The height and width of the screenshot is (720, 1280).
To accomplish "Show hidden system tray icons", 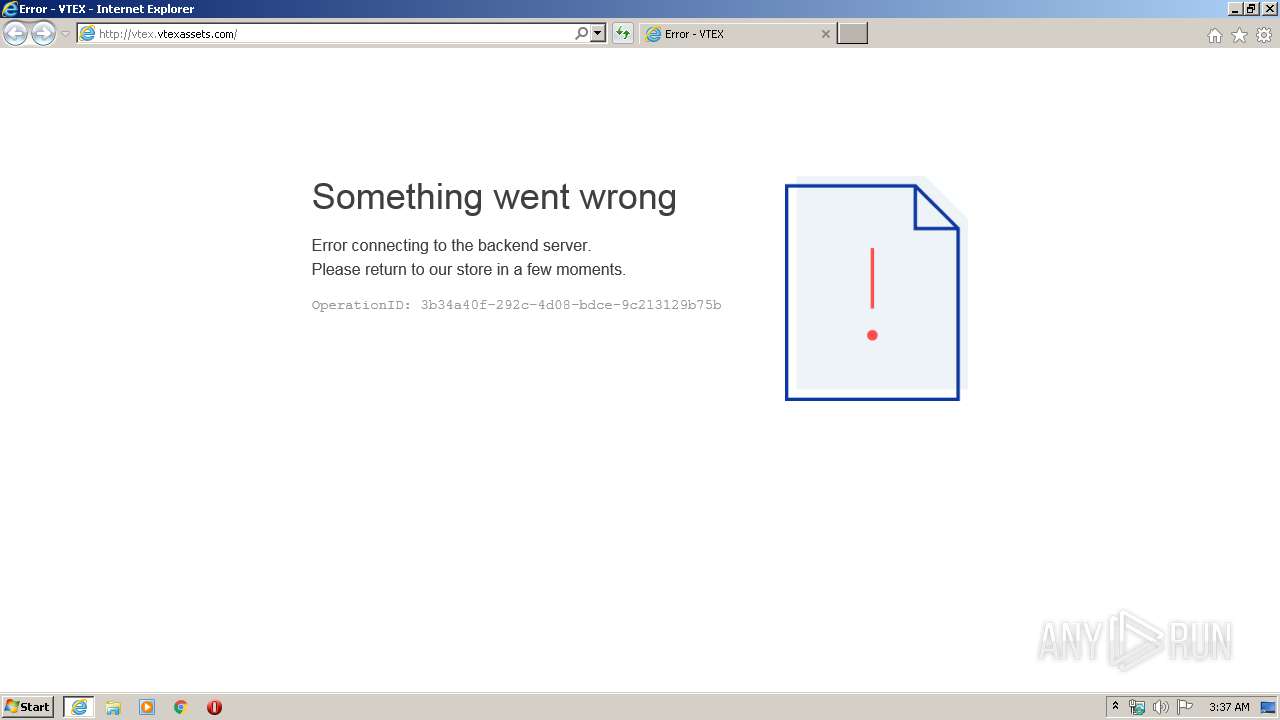I will coord(1115,707).
